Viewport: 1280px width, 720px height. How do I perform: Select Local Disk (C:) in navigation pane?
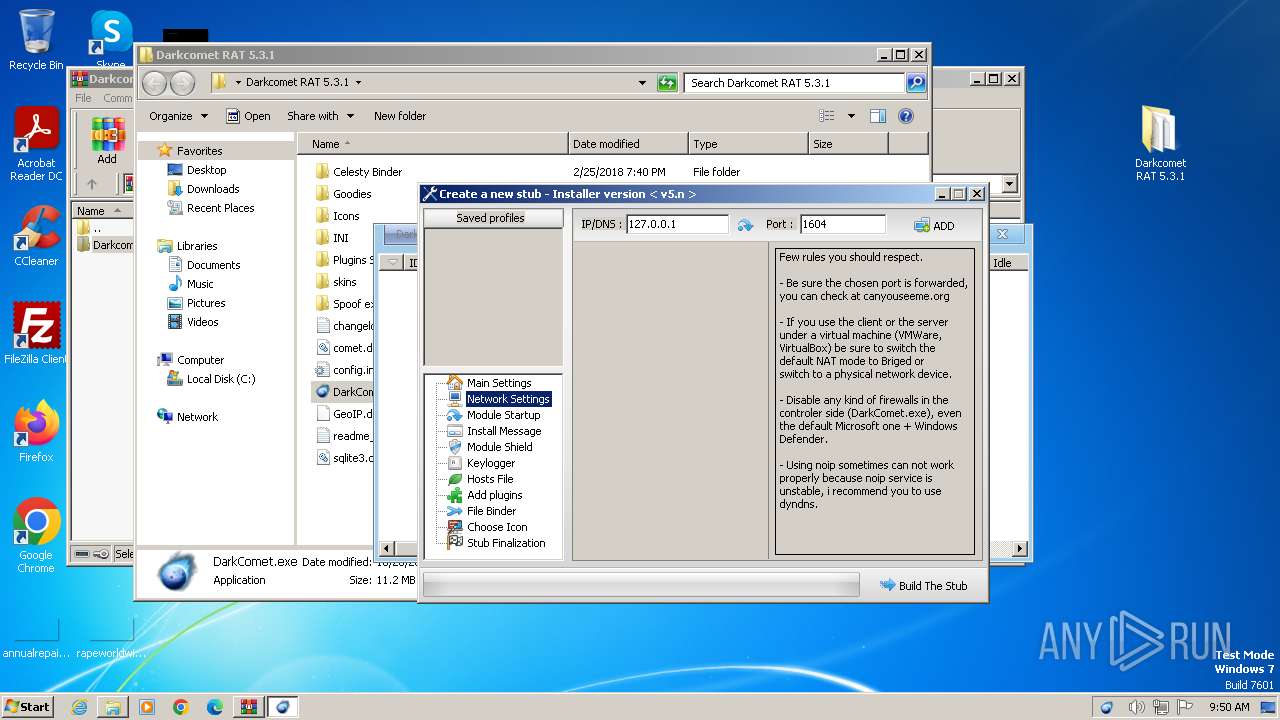click(x=220, y=379)
